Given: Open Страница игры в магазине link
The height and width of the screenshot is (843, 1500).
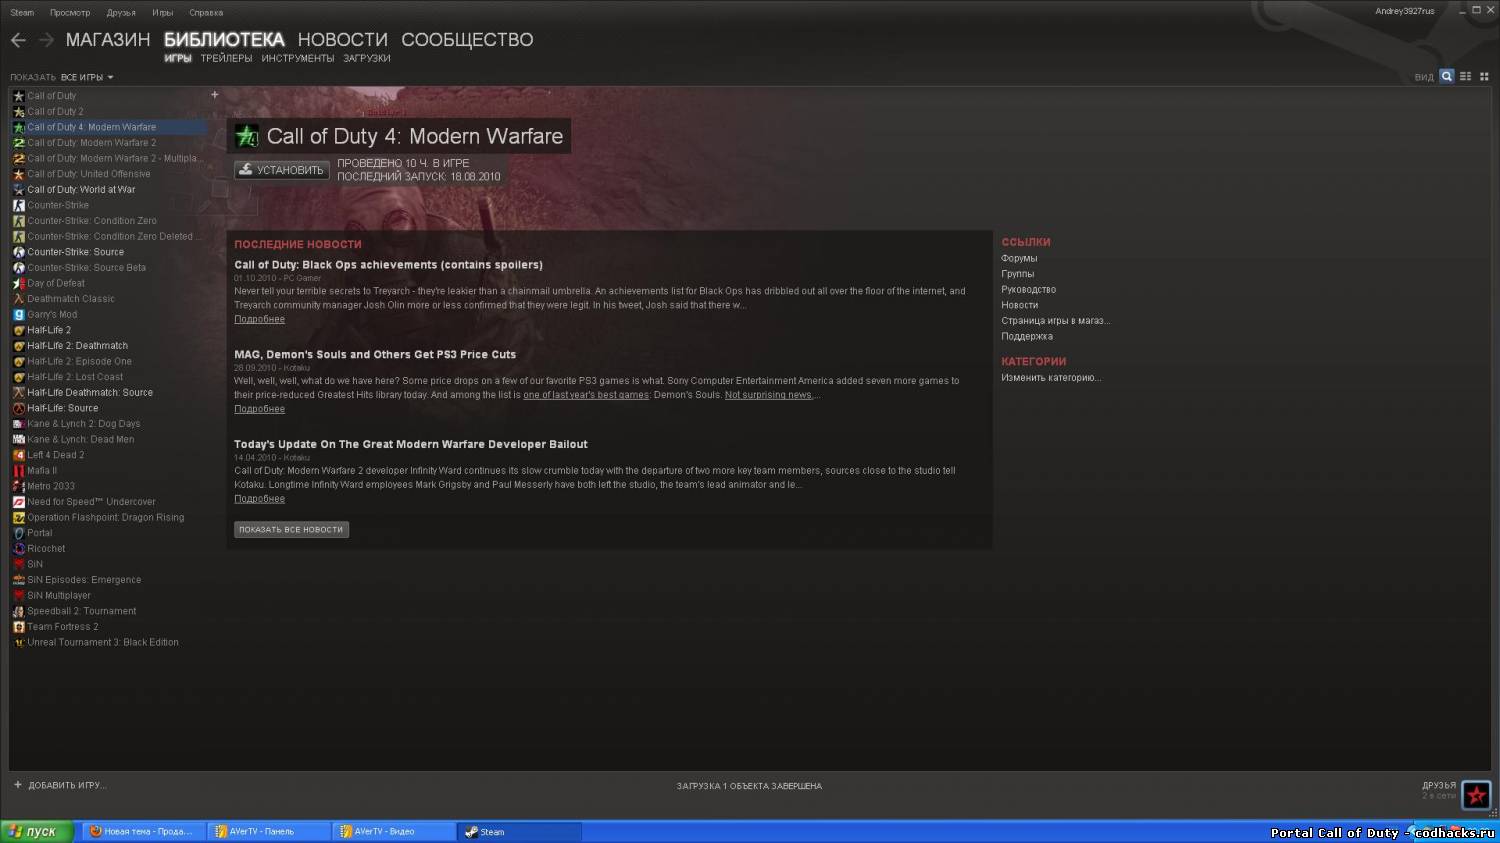Looking at the screenshot, I should (1055, 321).
